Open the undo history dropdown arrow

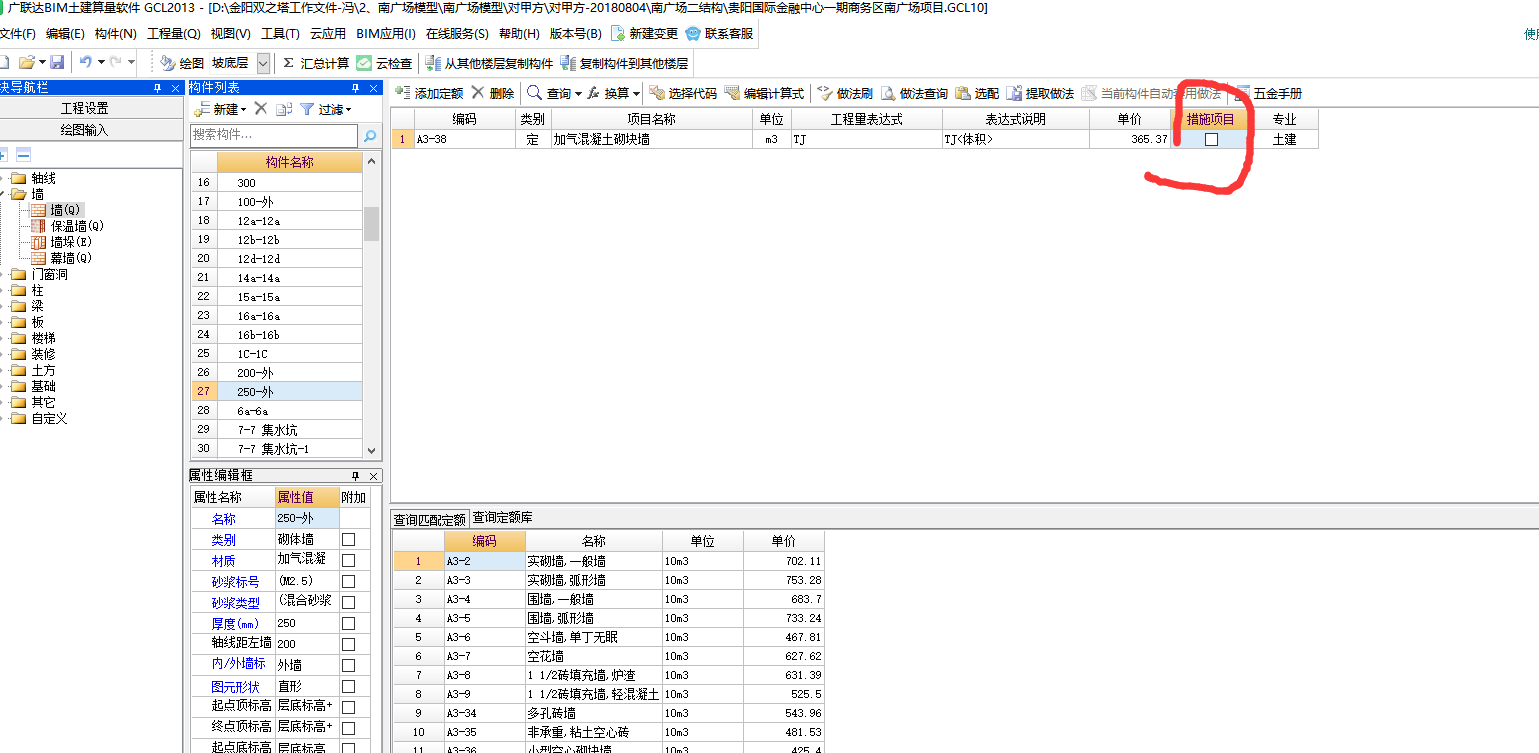pyautogui.click(x=101, y=63)
